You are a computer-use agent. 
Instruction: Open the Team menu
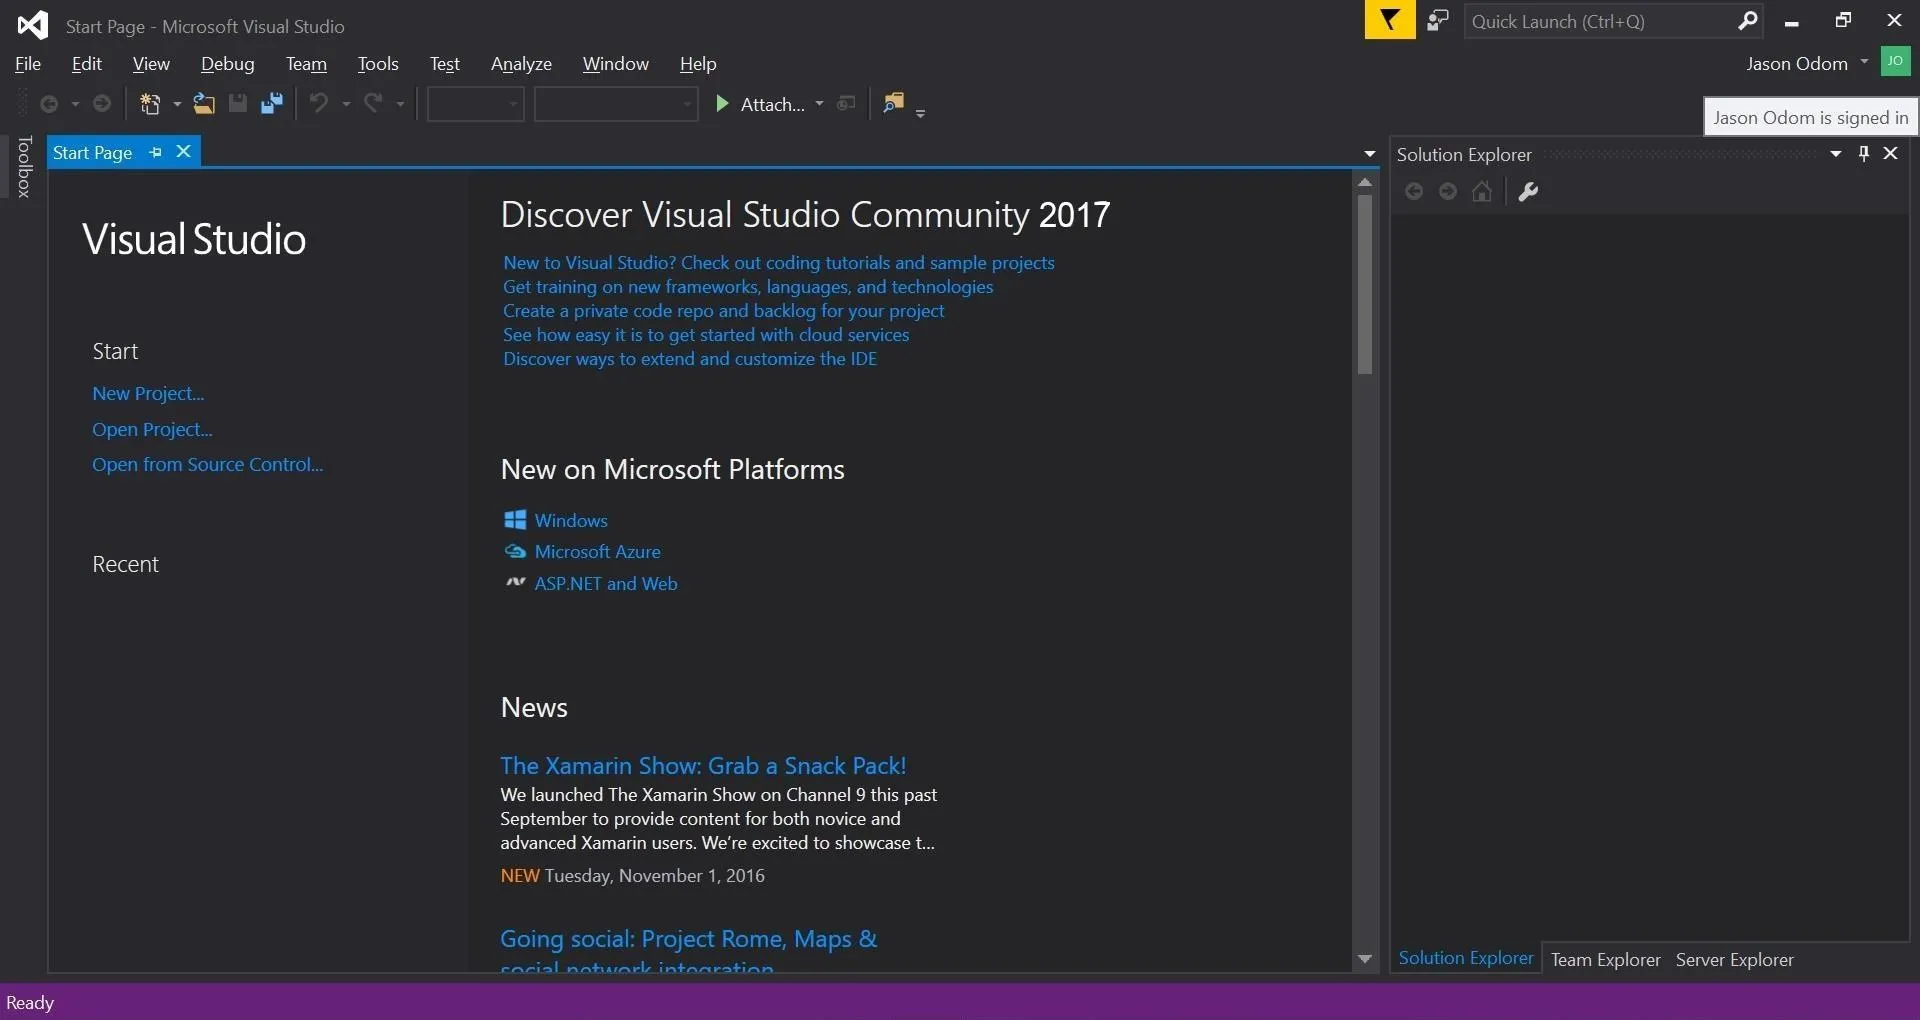tap(306, 64)
